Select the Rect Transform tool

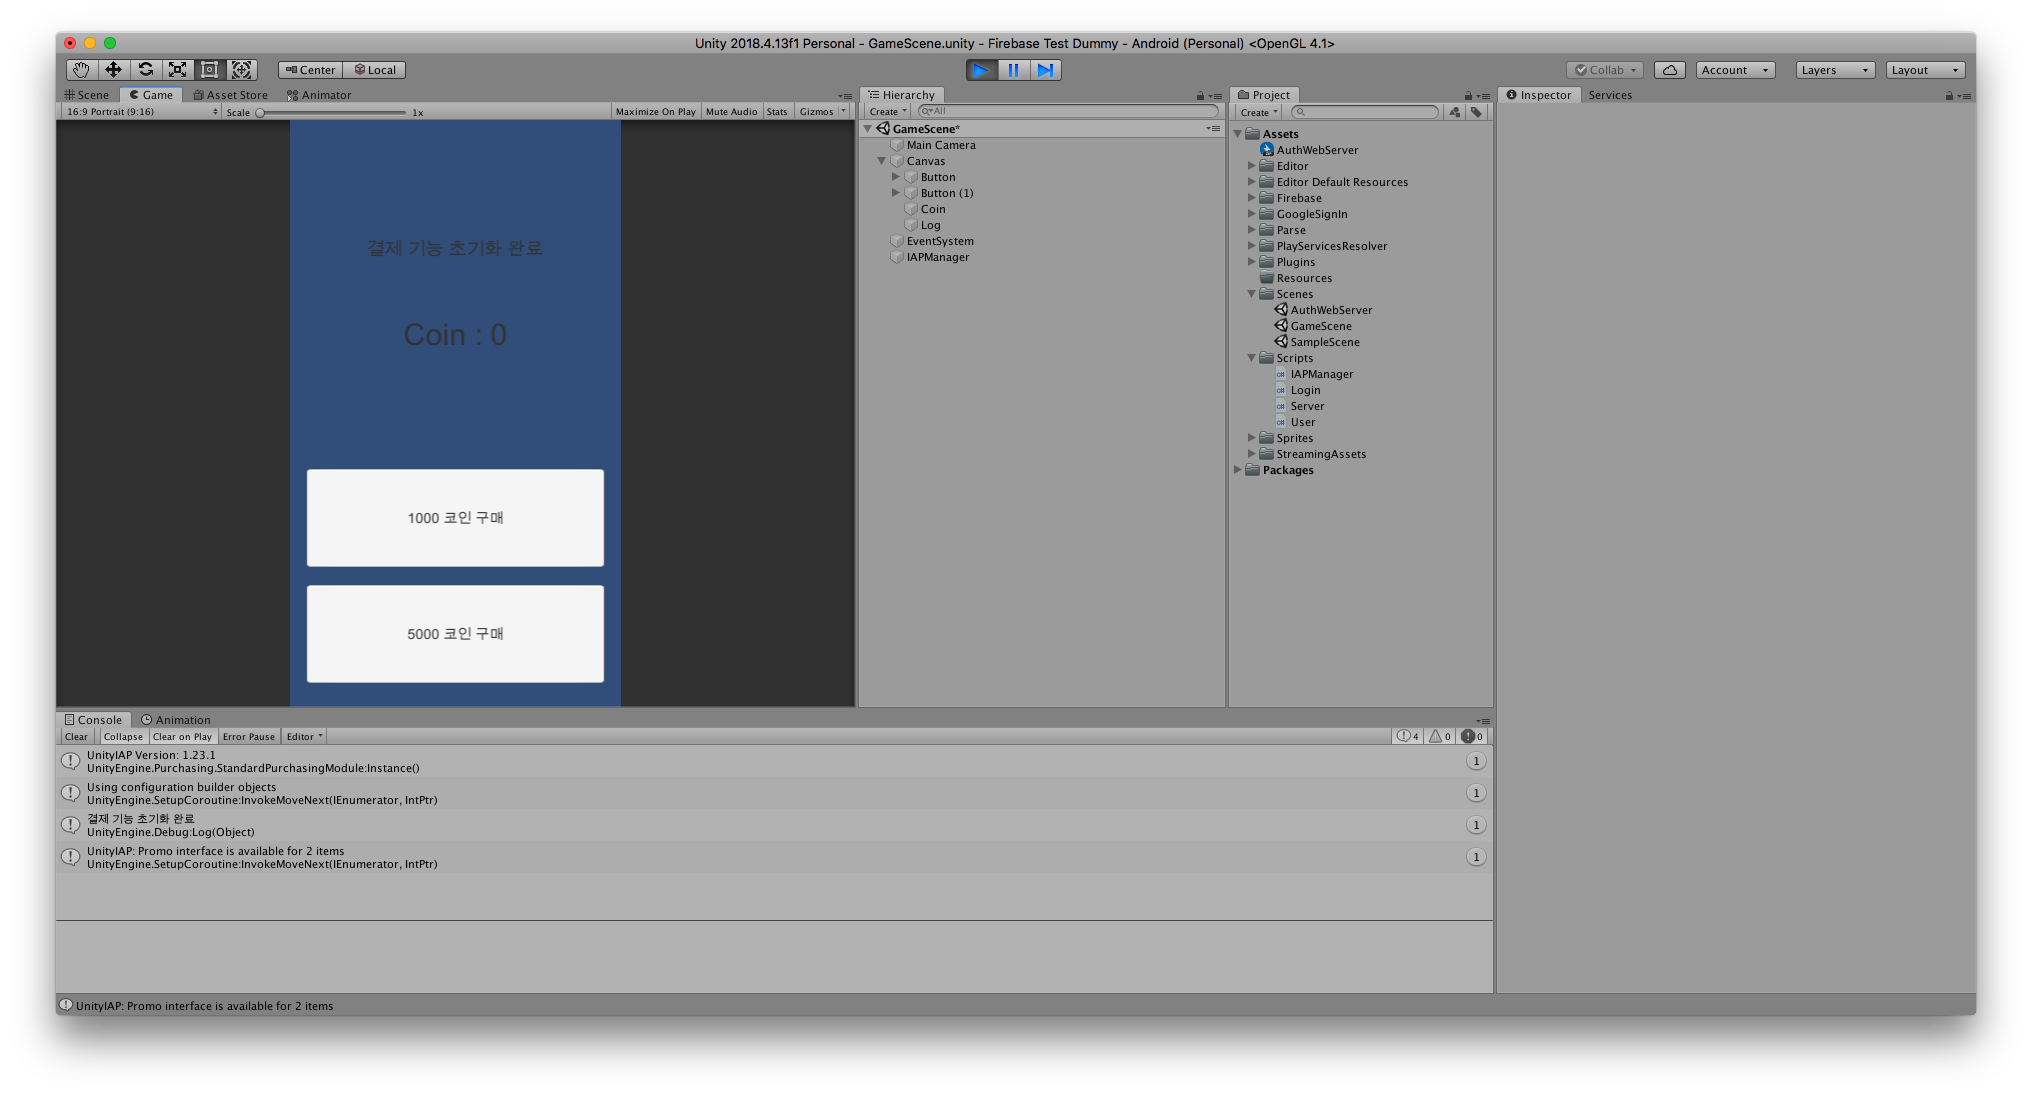coord(209,70)
